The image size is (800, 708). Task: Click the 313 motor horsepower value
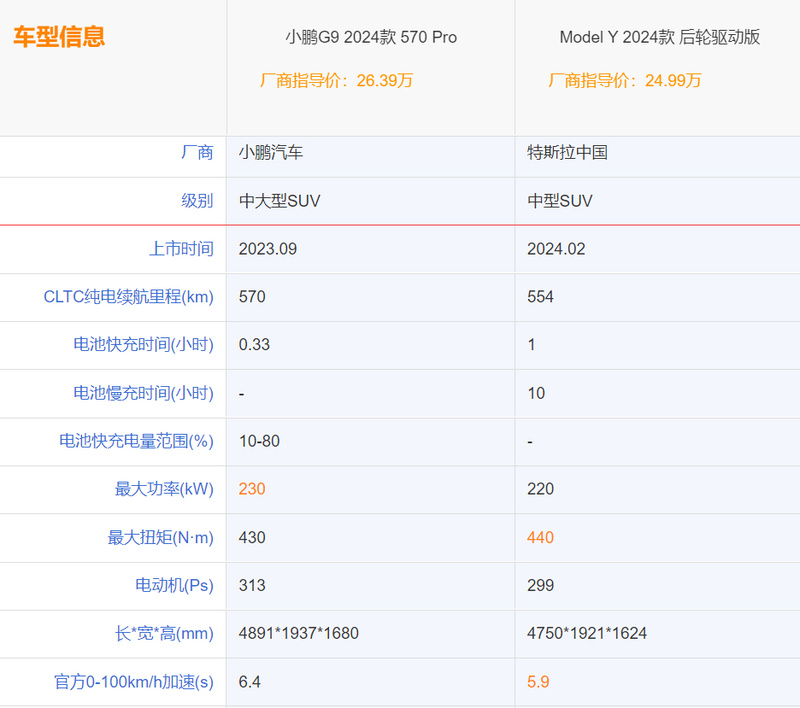(x=252, y=586)
